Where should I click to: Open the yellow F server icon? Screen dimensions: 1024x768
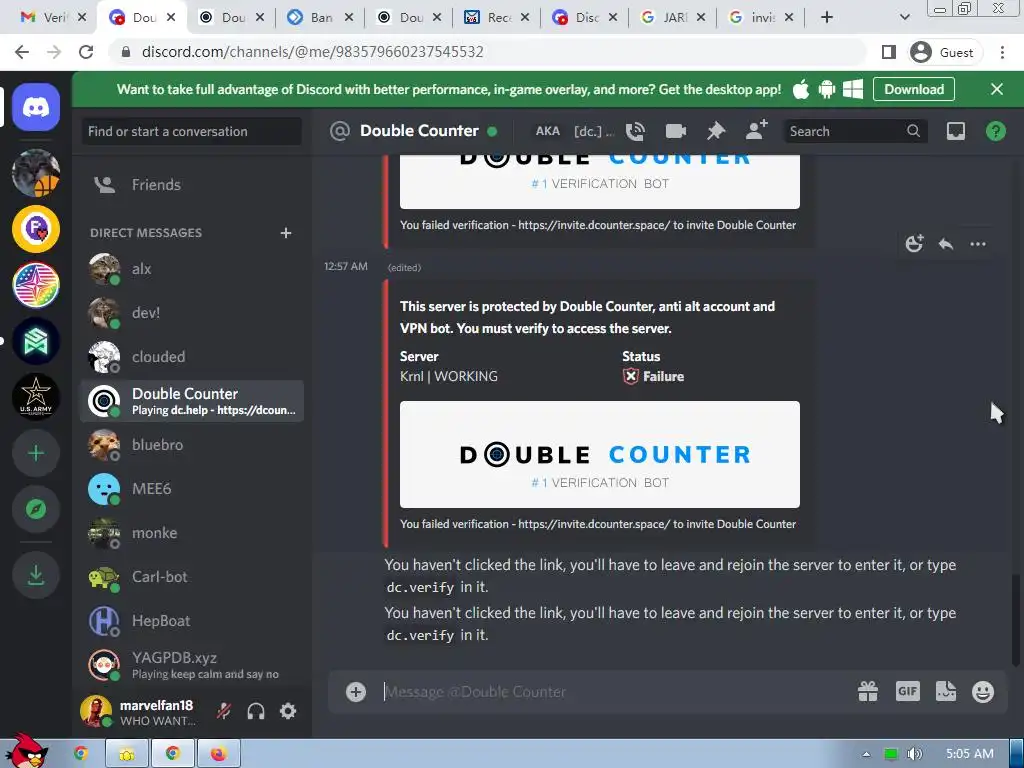[x=36, y=229]
